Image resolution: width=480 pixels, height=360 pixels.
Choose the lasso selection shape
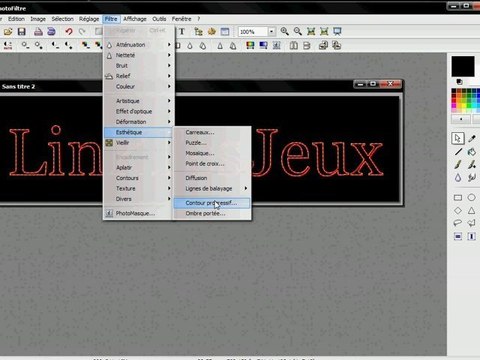click(x=458, y=223)
